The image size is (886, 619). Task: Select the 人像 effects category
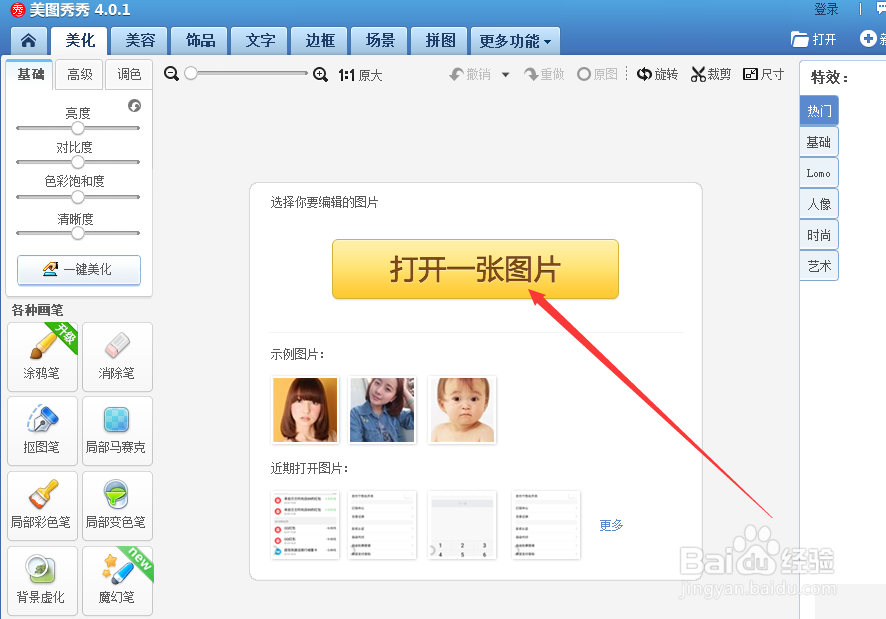(819, 204)
